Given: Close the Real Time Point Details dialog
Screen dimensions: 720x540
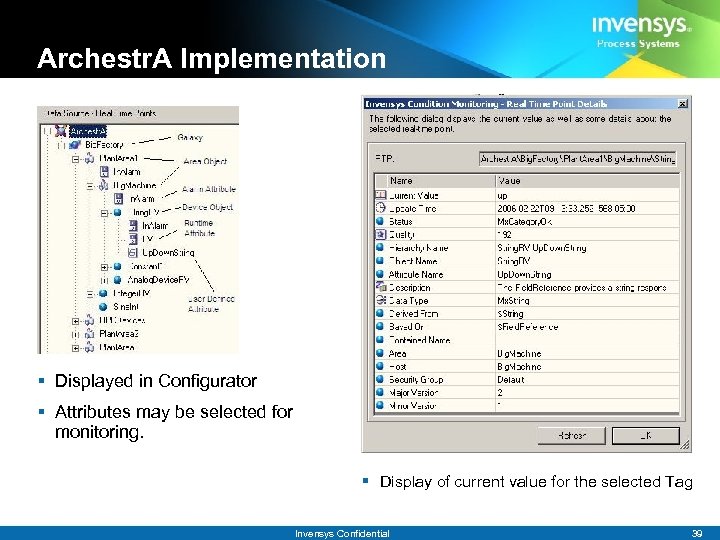Looking at the screenshot, I should [683, 104].
